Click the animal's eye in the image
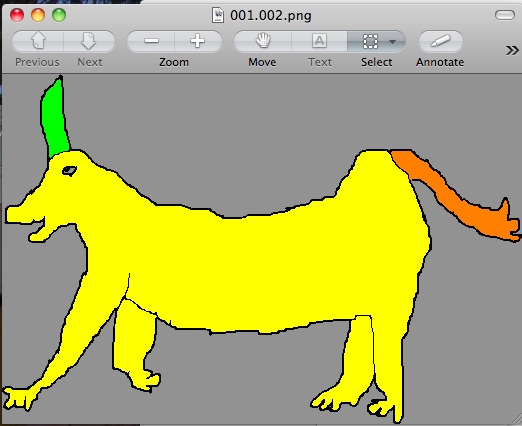The image size is (522, 426). click(x=69, y=171)
